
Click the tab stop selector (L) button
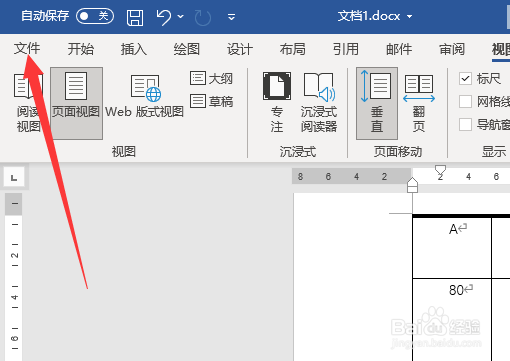pyautogui.click(x=14, y=177)
